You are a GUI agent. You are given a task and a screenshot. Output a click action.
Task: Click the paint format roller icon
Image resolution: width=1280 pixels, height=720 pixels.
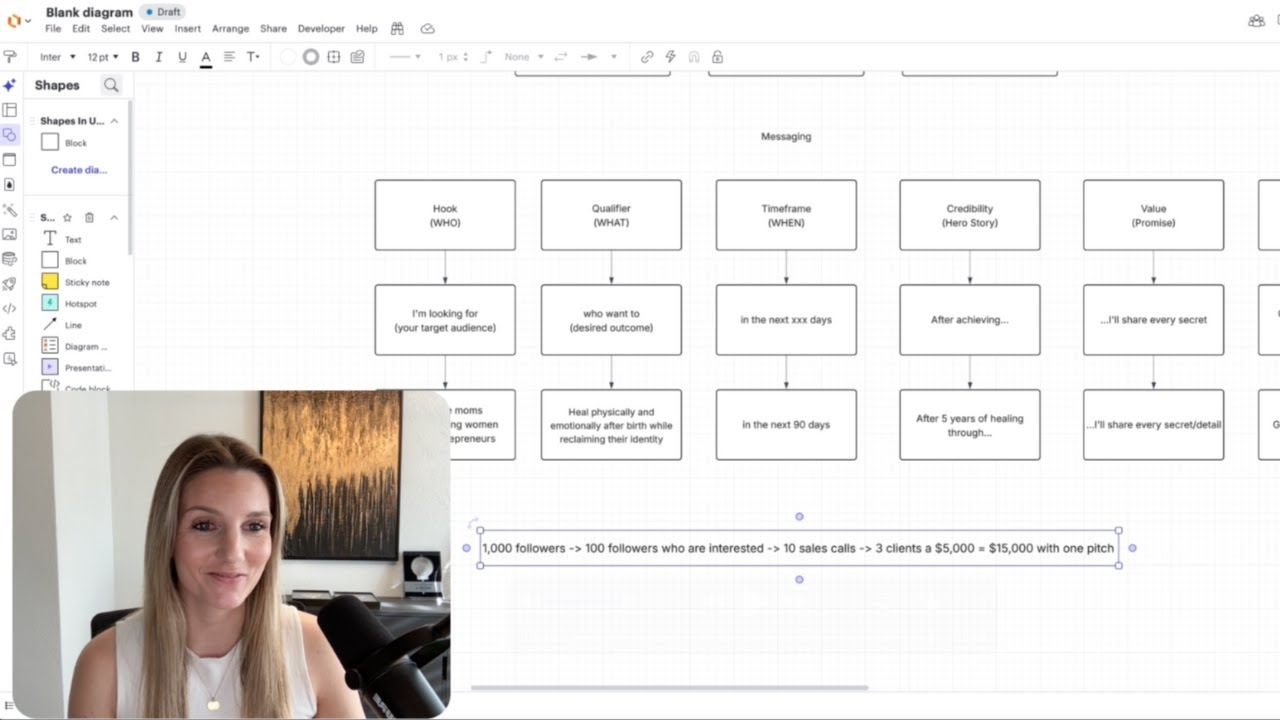pos(10,57)
